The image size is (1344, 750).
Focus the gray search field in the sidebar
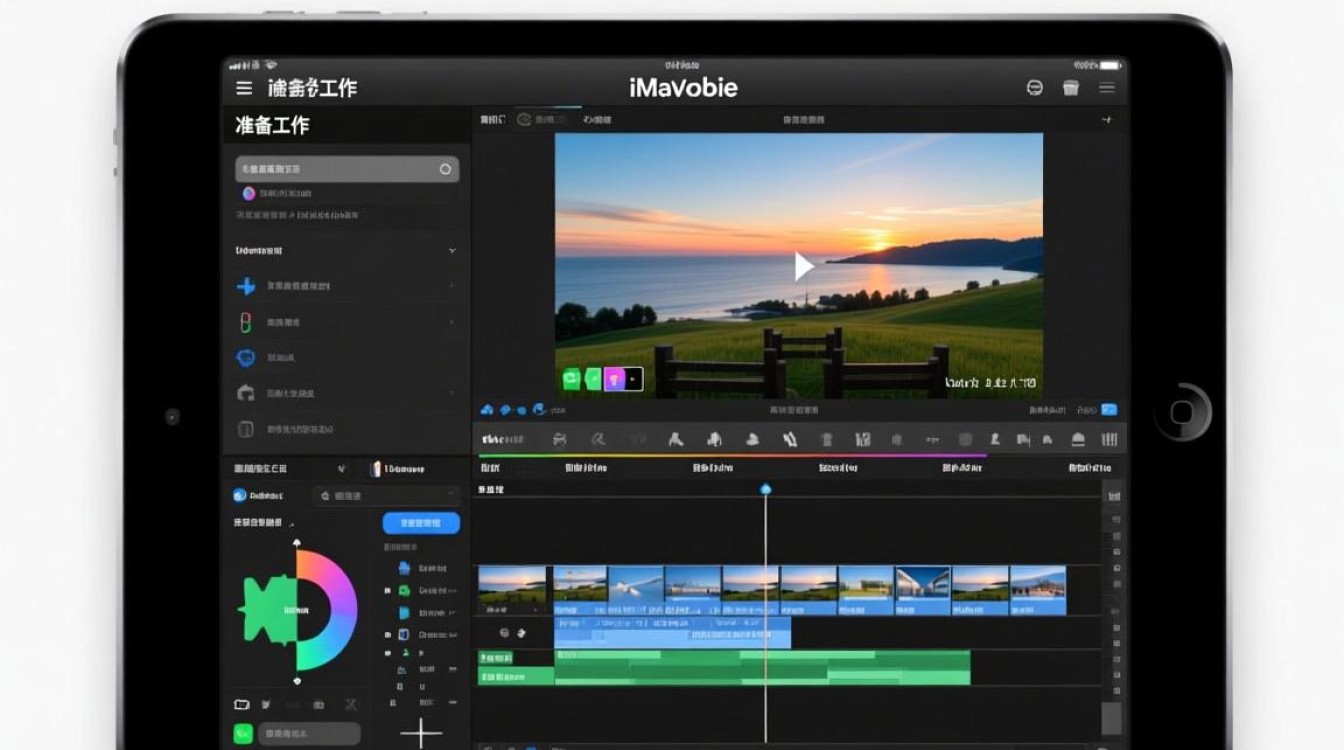tap(347, 169)
